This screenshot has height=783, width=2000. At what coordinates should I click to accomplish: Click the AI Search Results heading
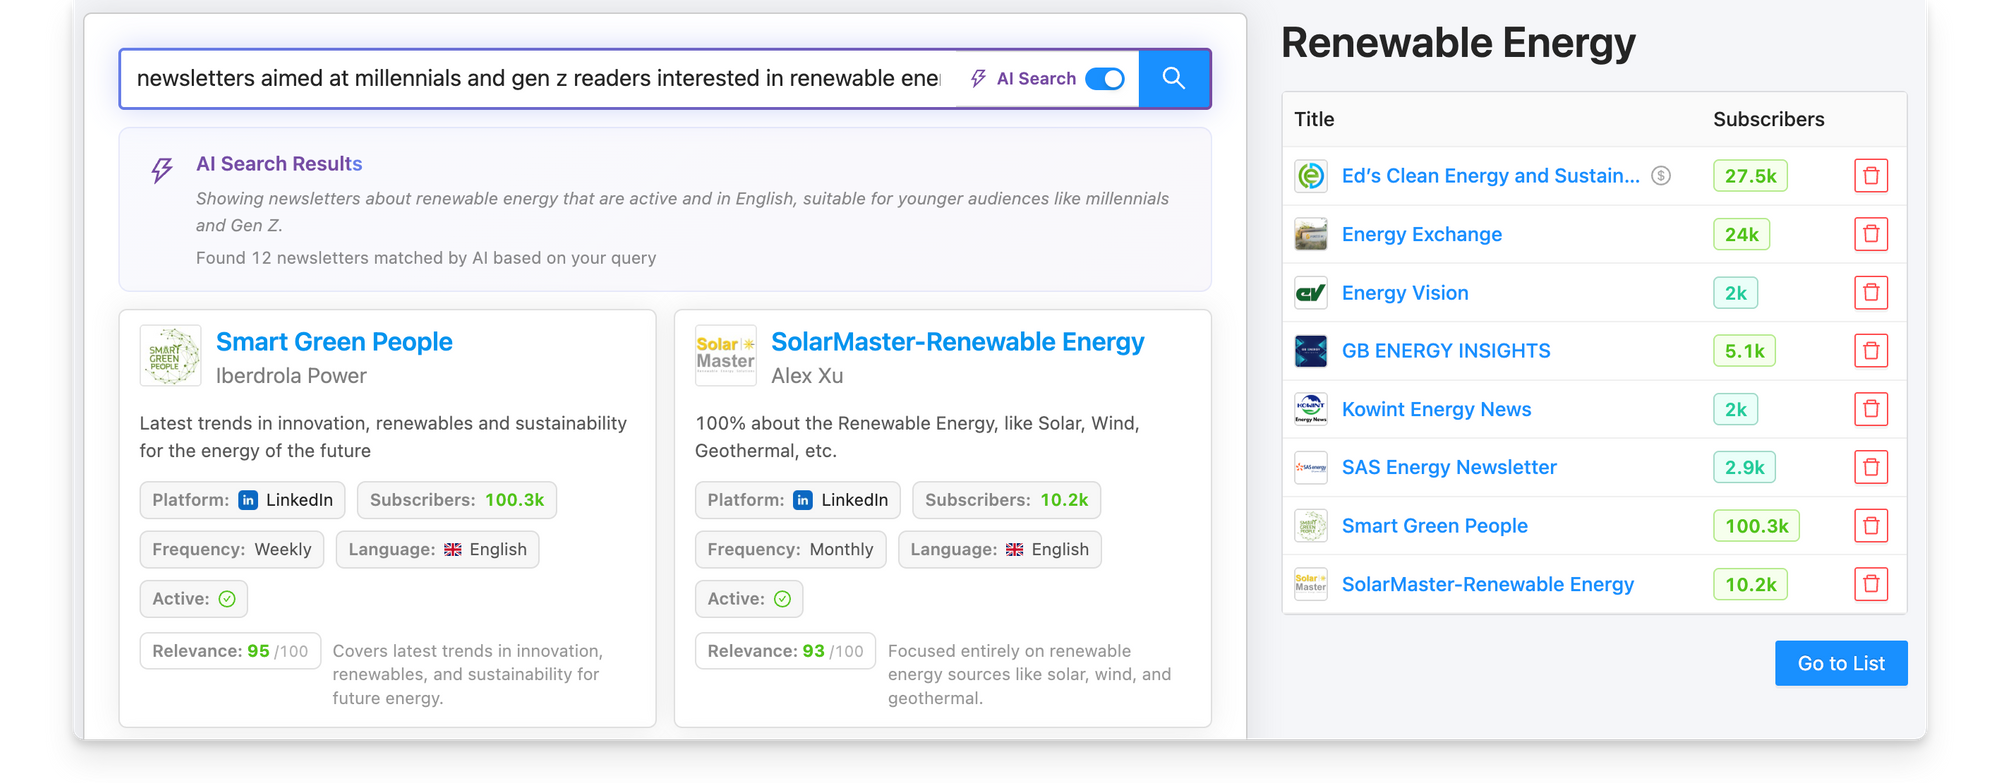tap(279, 164)
